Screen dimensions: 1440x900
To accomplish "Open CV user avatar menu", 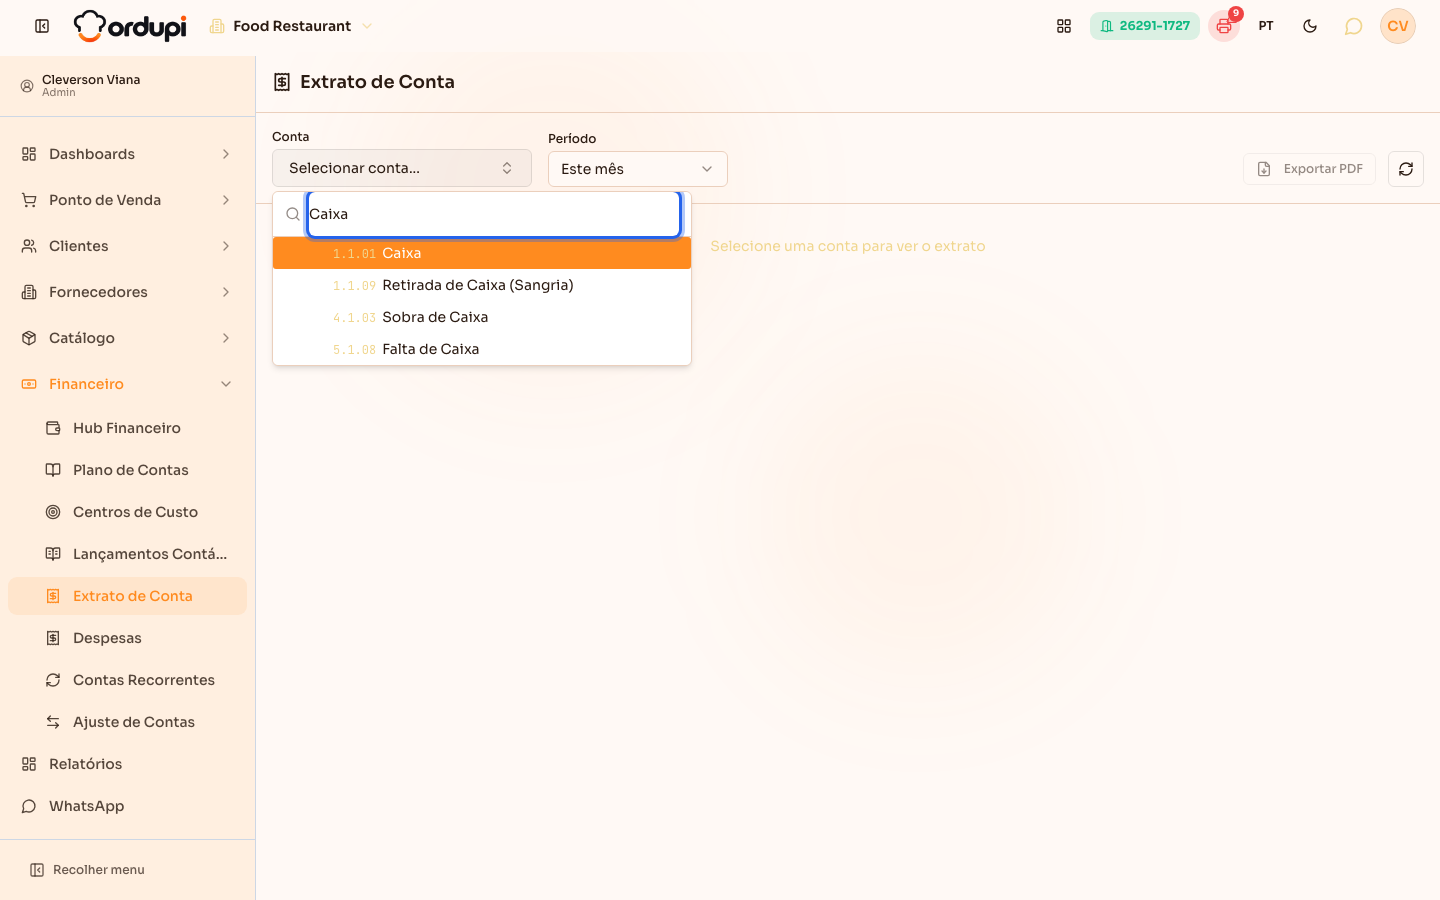I will point(1398,26).
